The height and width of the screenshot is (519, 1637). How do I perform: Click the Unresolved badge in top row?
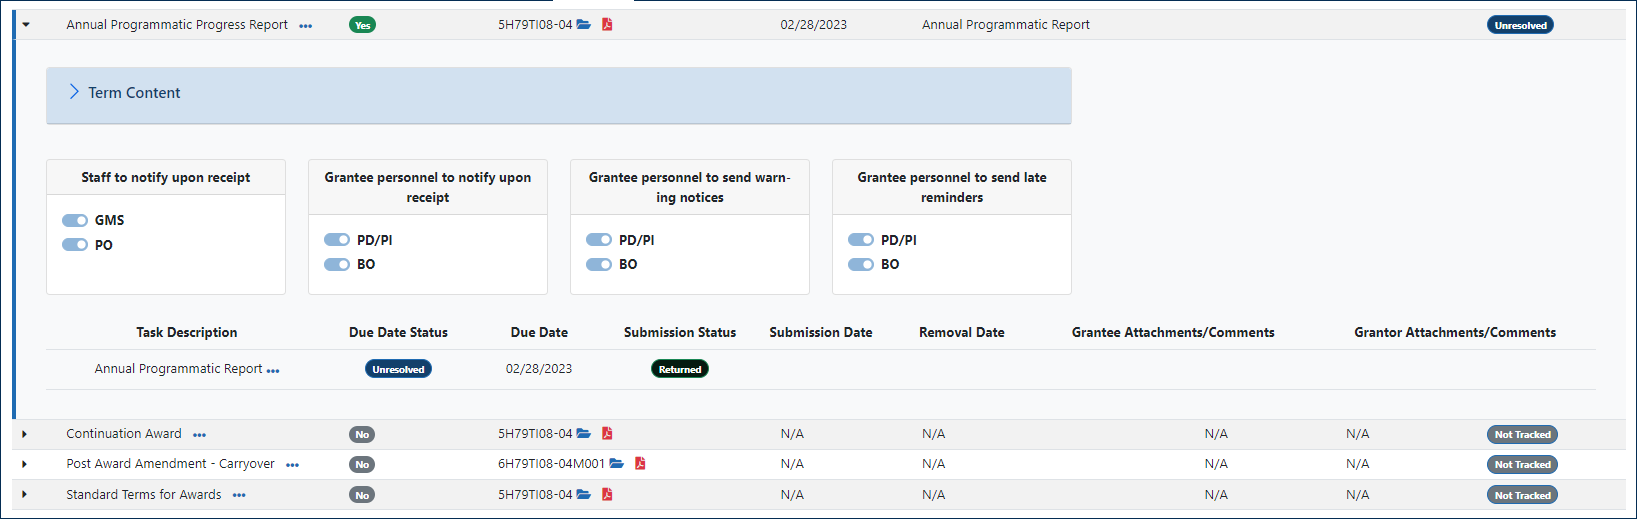(x=1520, y=25)
